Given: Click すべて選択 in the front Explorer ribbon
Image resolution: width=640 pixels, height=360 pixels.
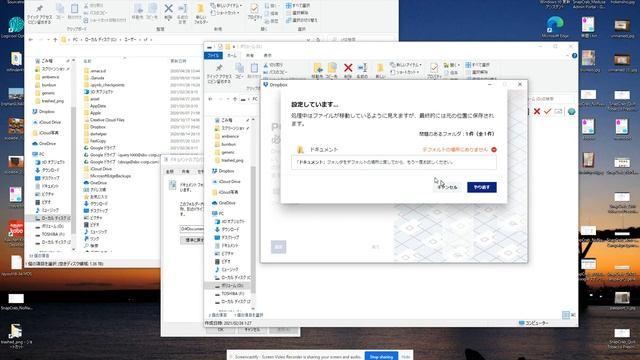Looking at the screenshot, I should 478,65.
